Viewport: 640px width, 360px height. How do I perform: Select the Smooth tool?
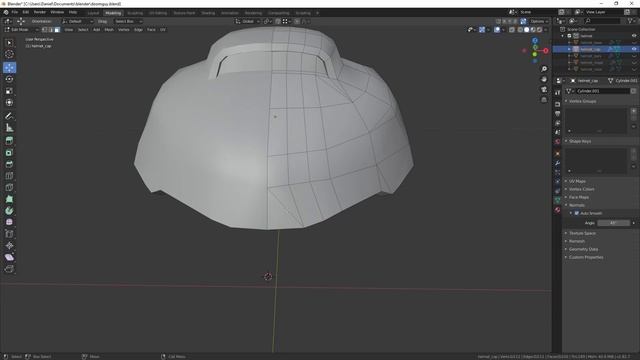click(x=9, y=222)
